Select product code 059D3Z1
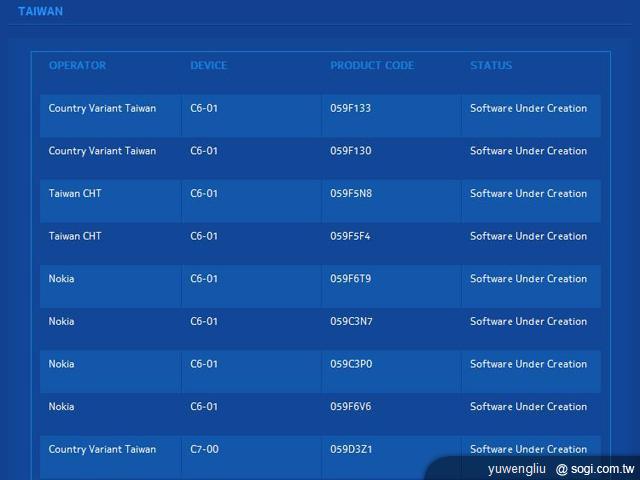Screen dimensions: 640x480 350,450
